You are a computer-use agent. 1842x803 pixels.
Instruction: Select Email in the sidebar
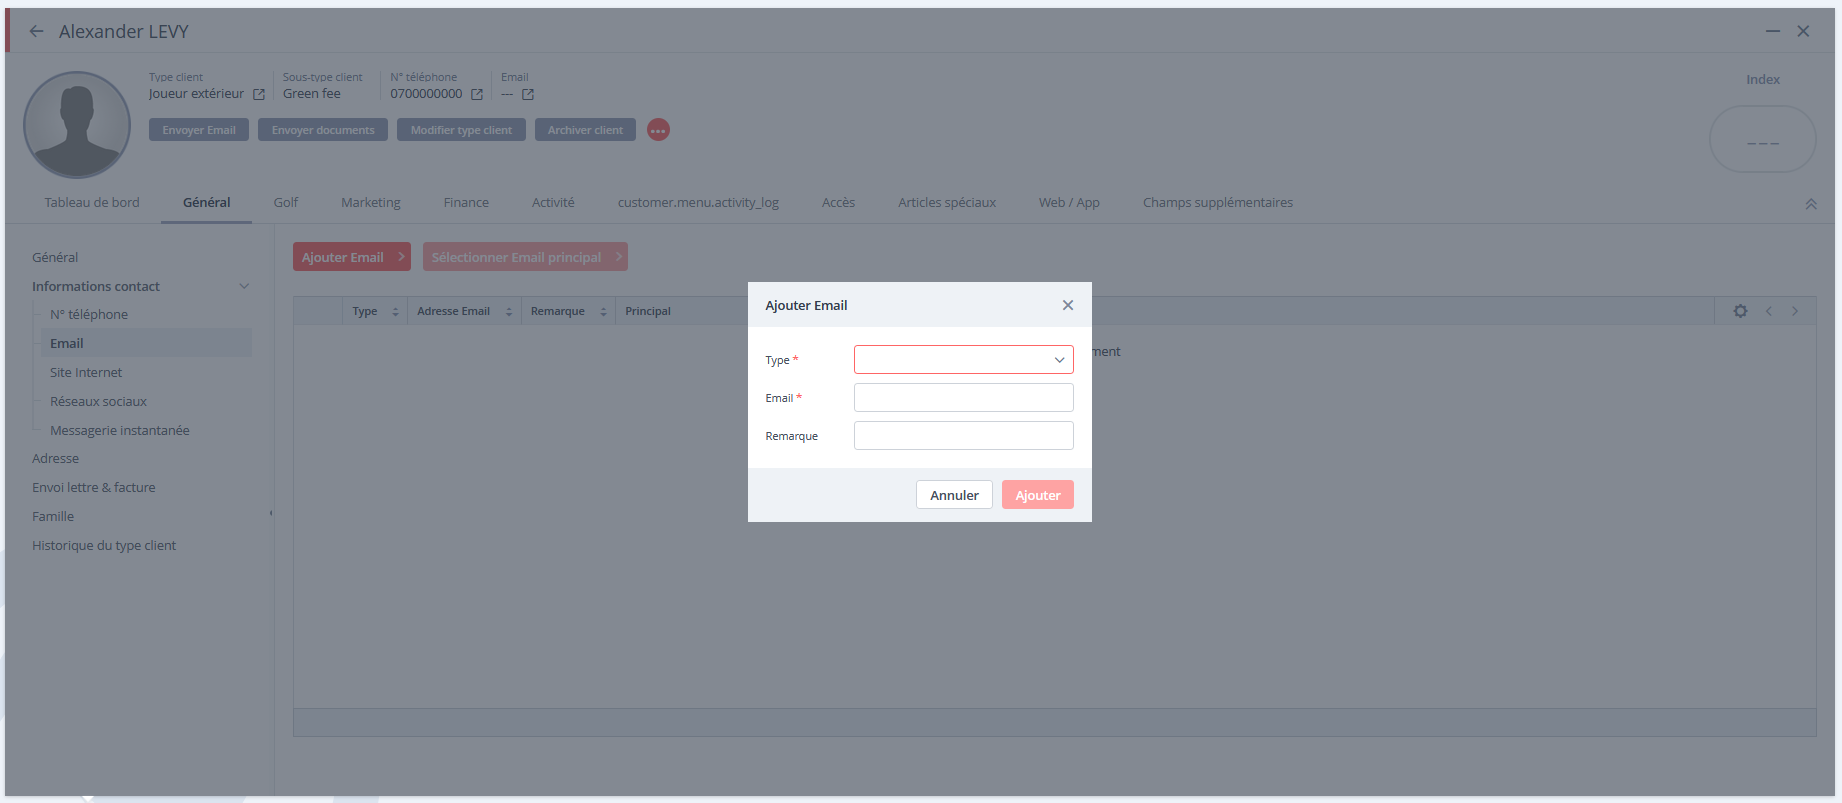point(146,343)
